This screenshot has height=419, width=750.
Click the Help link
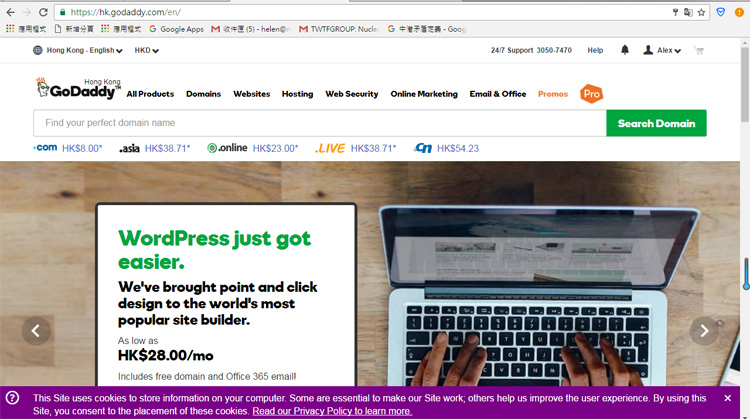point(595,50)
